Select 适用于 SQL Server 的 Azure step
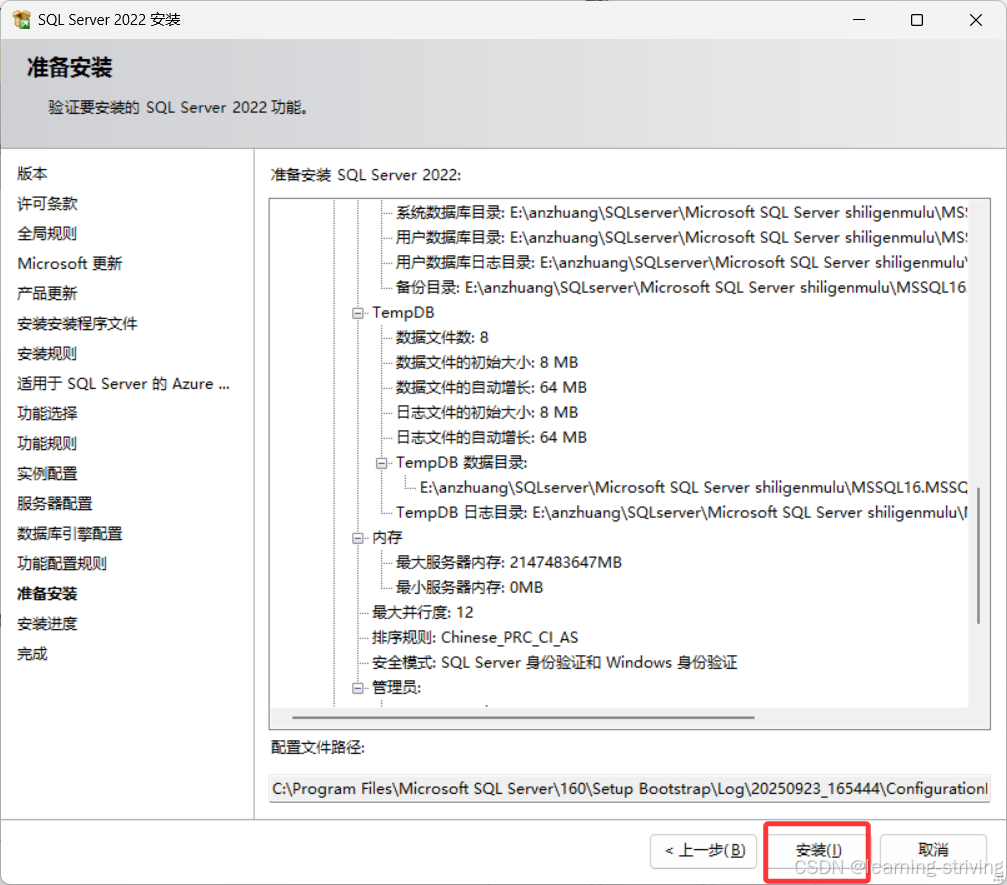 click(123, 383)
